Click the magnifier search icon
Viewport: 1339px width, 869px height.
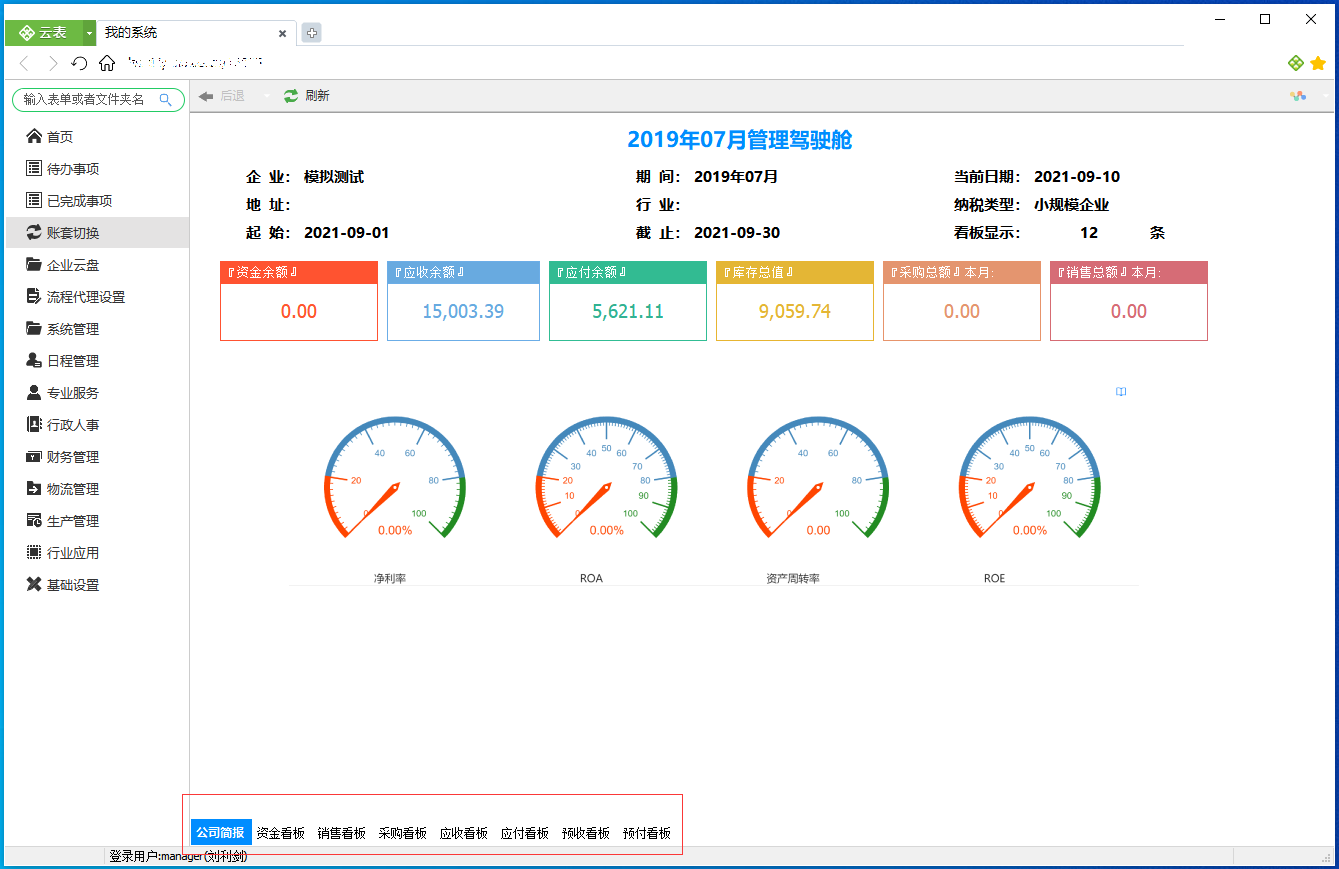pos(166,99)
